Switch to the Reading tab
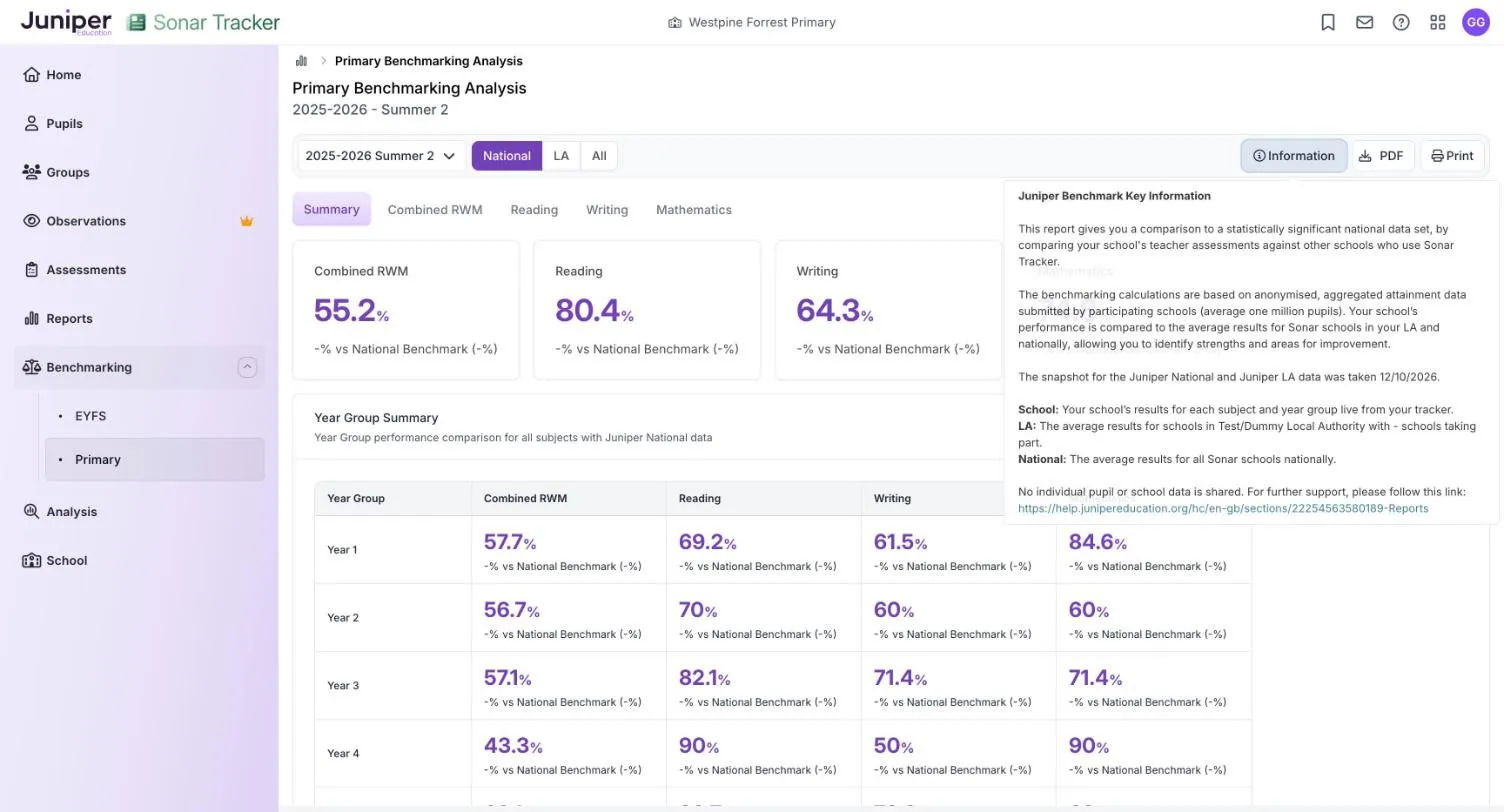The height and width of the screenshot is (812, 1504). 534,210
